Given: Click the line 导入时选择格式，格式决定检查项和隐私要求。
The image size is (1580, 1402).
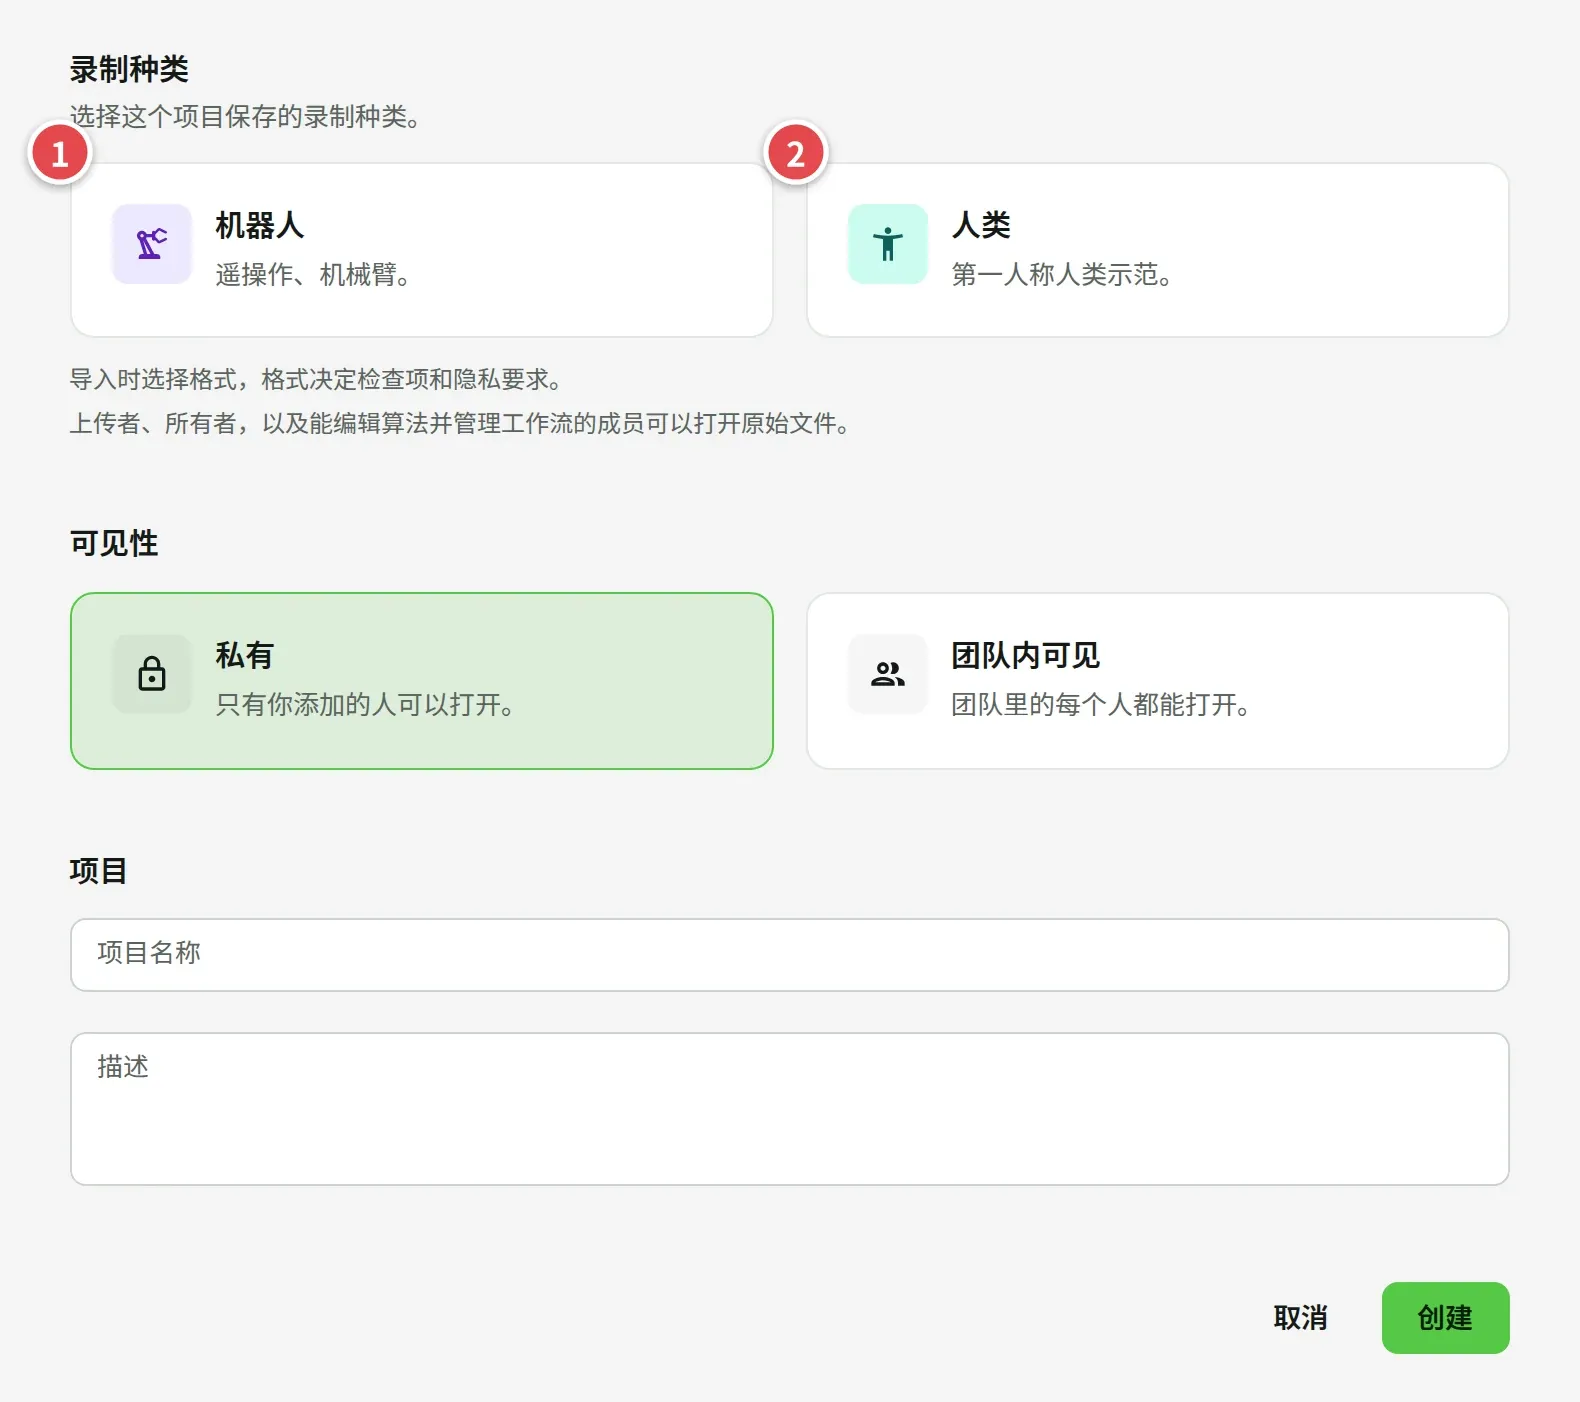Looking at the screenshot, I should tap(316, 380).
